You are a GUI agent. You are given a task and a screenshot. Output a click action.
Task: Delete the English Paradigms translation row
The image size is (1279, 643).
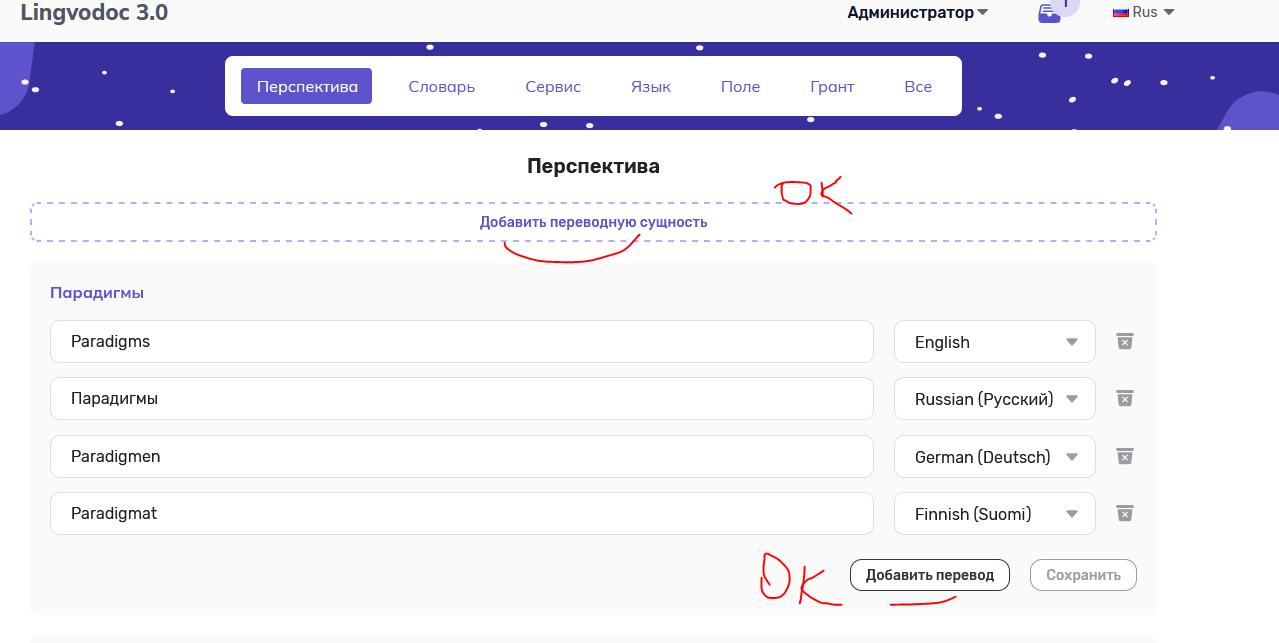point(1124,341)
